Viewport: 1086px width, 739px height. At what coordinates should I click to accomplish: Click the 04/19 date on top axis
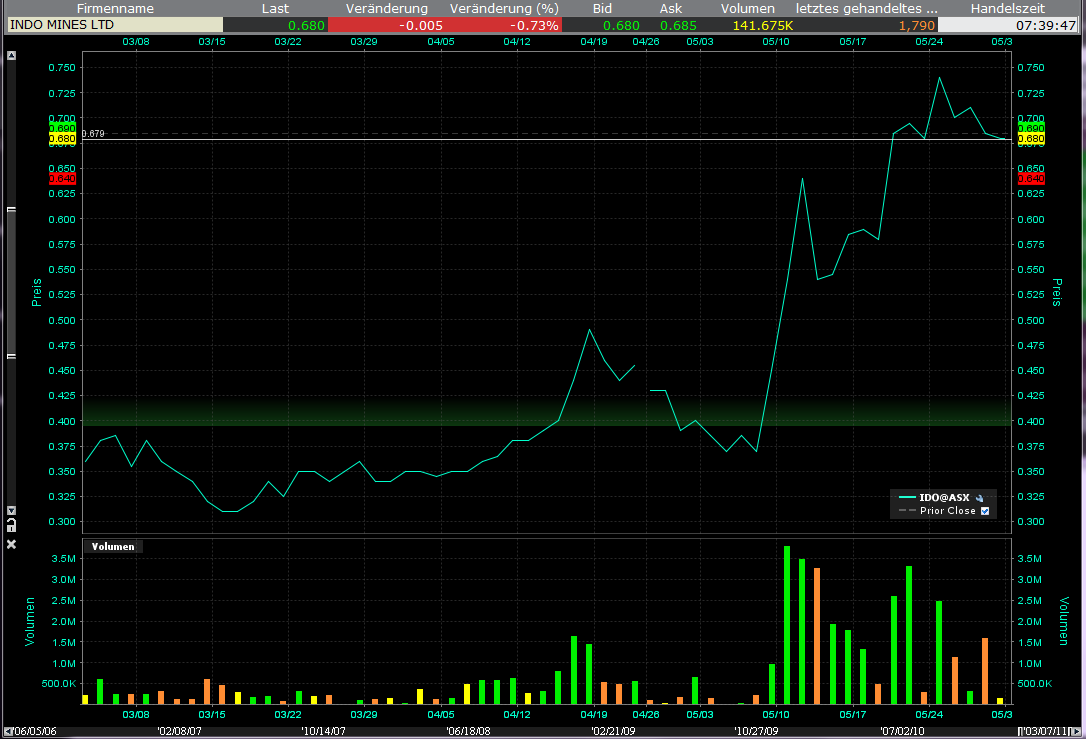[x=594, y=42]
